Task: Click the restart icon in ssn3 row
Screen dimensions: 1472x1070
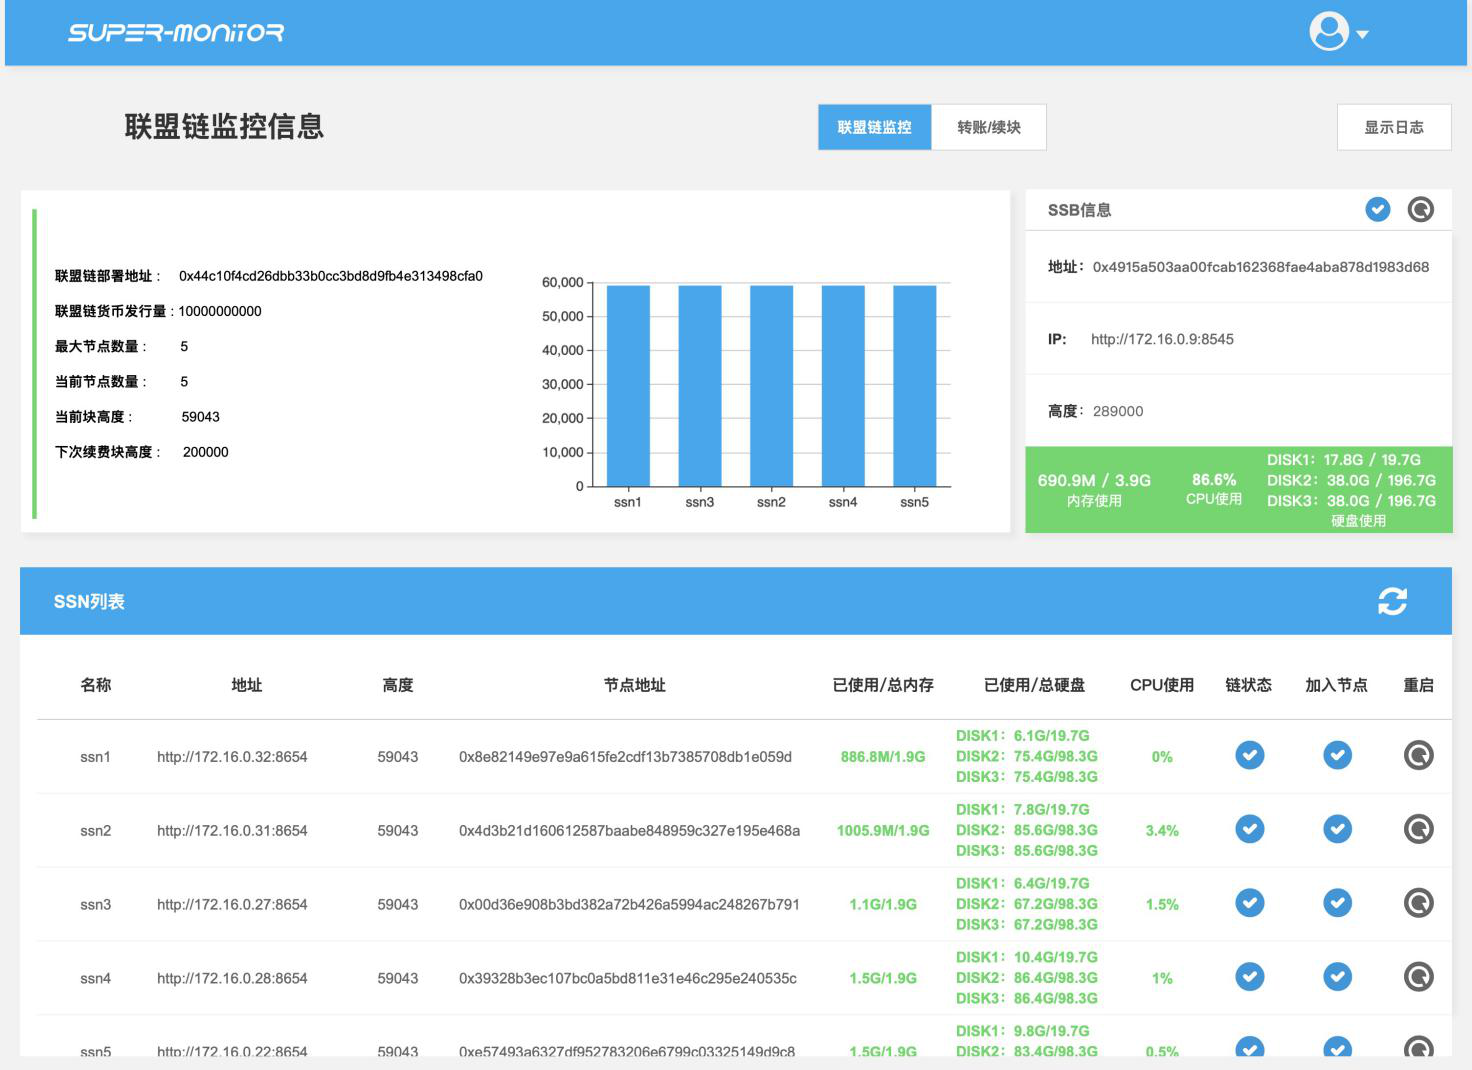Action: pyautogui.click(x=1418, y=903)
